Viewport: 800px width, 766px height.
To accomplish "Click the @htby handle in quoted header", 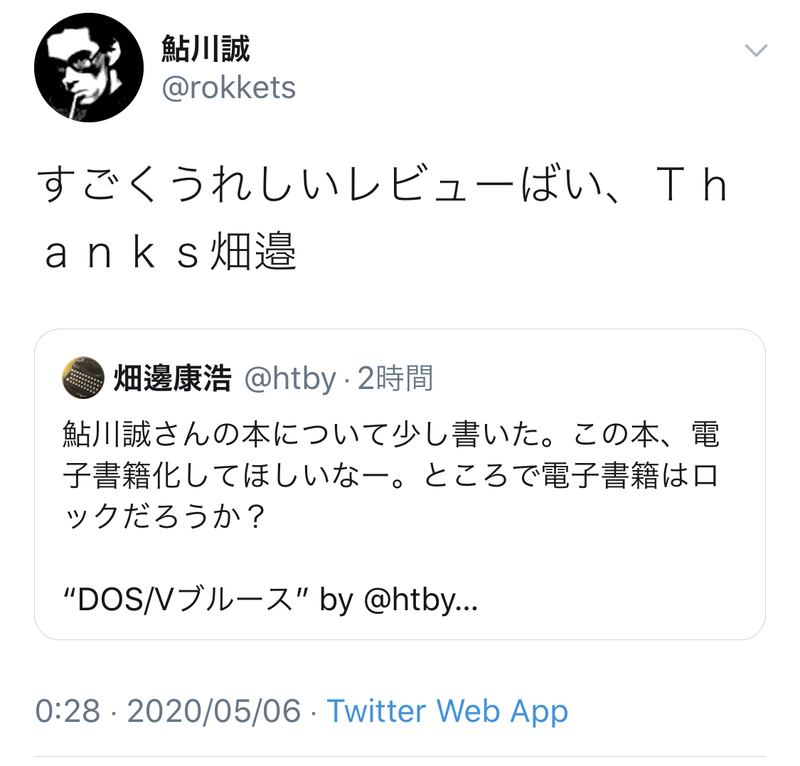I will coord(290,378).
